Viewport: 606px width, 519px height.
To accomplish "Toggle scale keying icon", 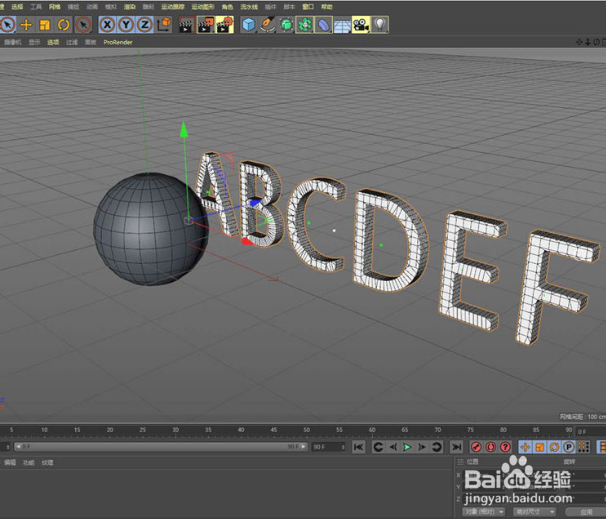I will [x=540, y=447].
